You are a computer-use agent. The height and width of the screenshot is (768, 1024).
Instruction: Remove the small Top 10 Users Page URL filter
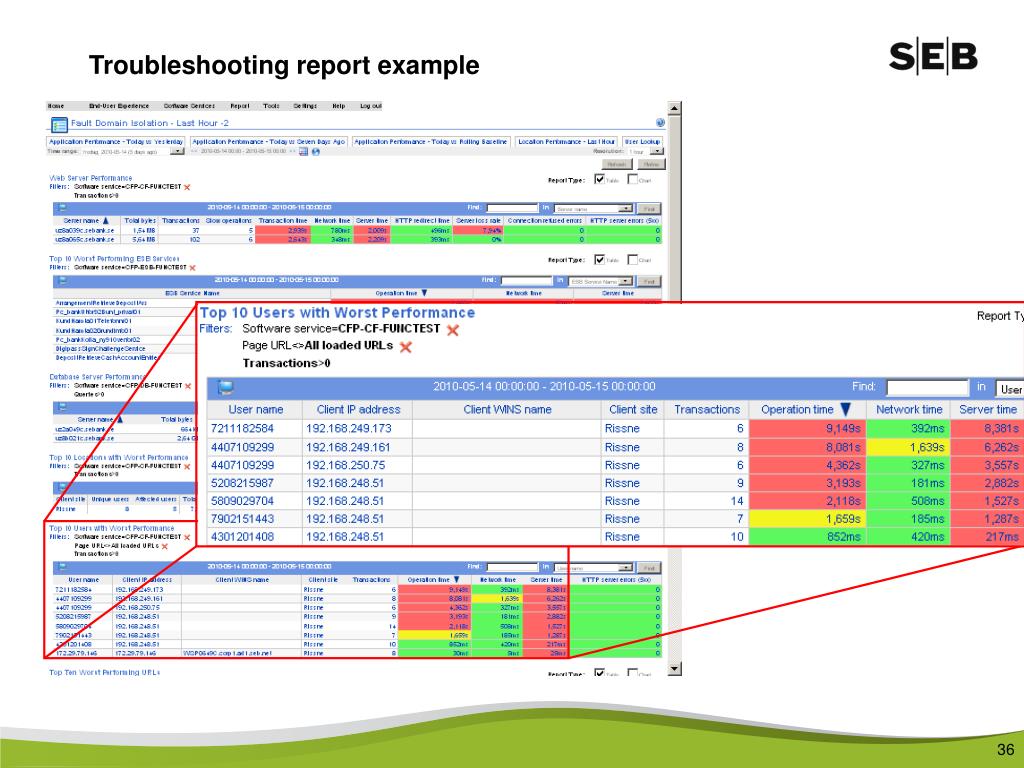click(x=165, y=546)
